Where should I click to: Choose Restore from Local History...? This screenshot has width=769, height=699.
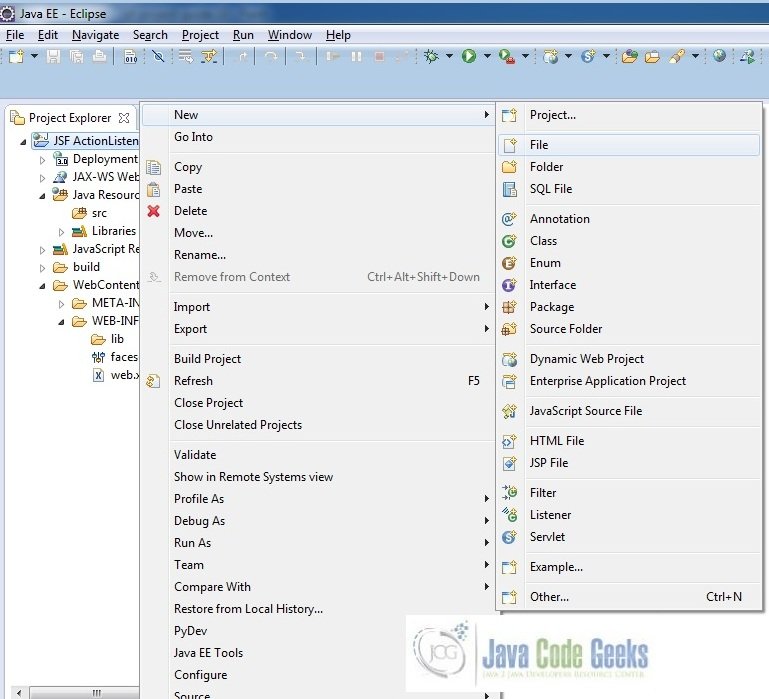click(x=318, y=609)
